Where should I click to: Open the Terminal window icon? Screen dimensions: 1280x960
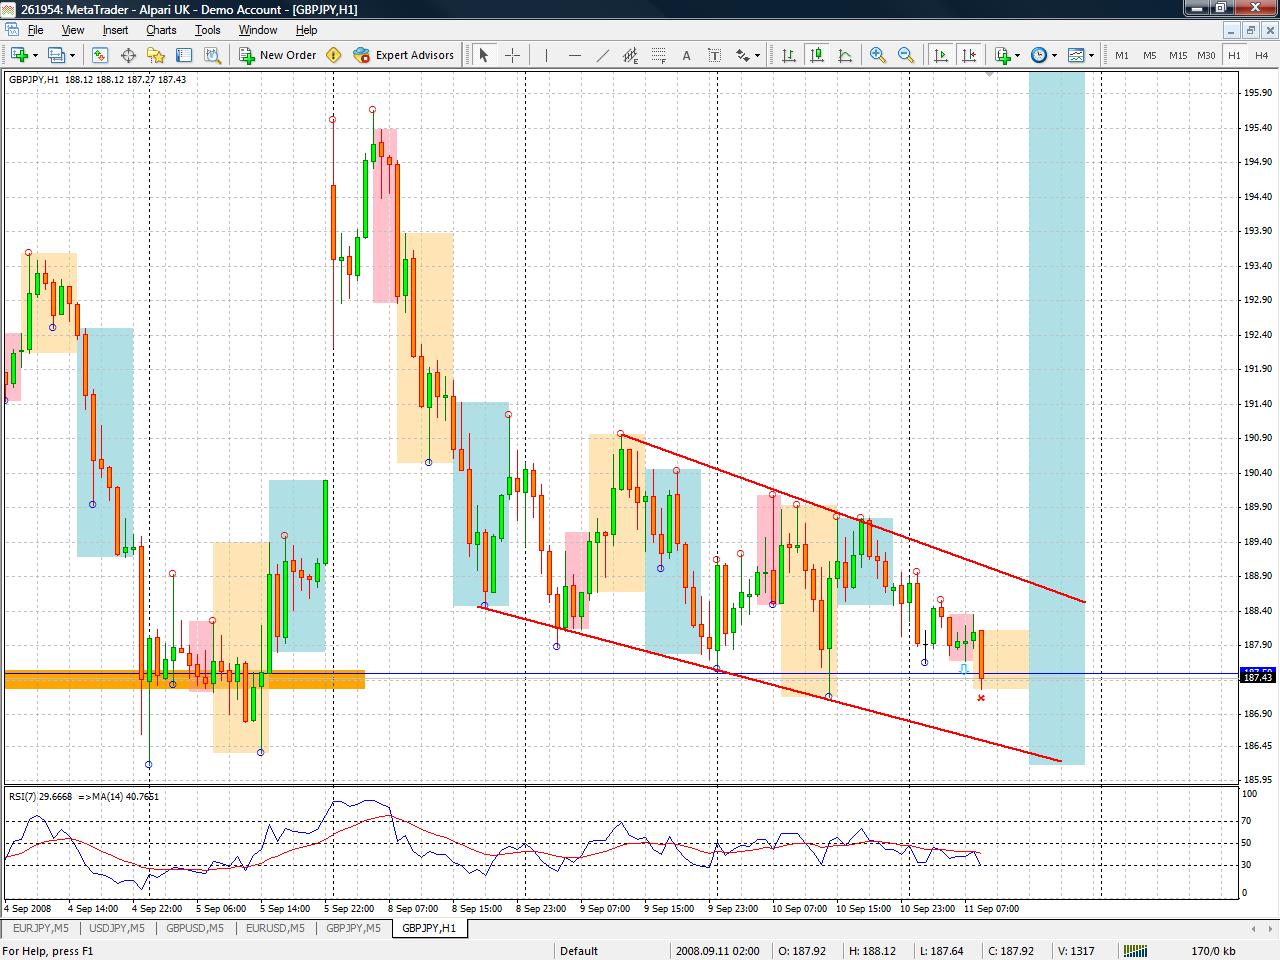184,55
